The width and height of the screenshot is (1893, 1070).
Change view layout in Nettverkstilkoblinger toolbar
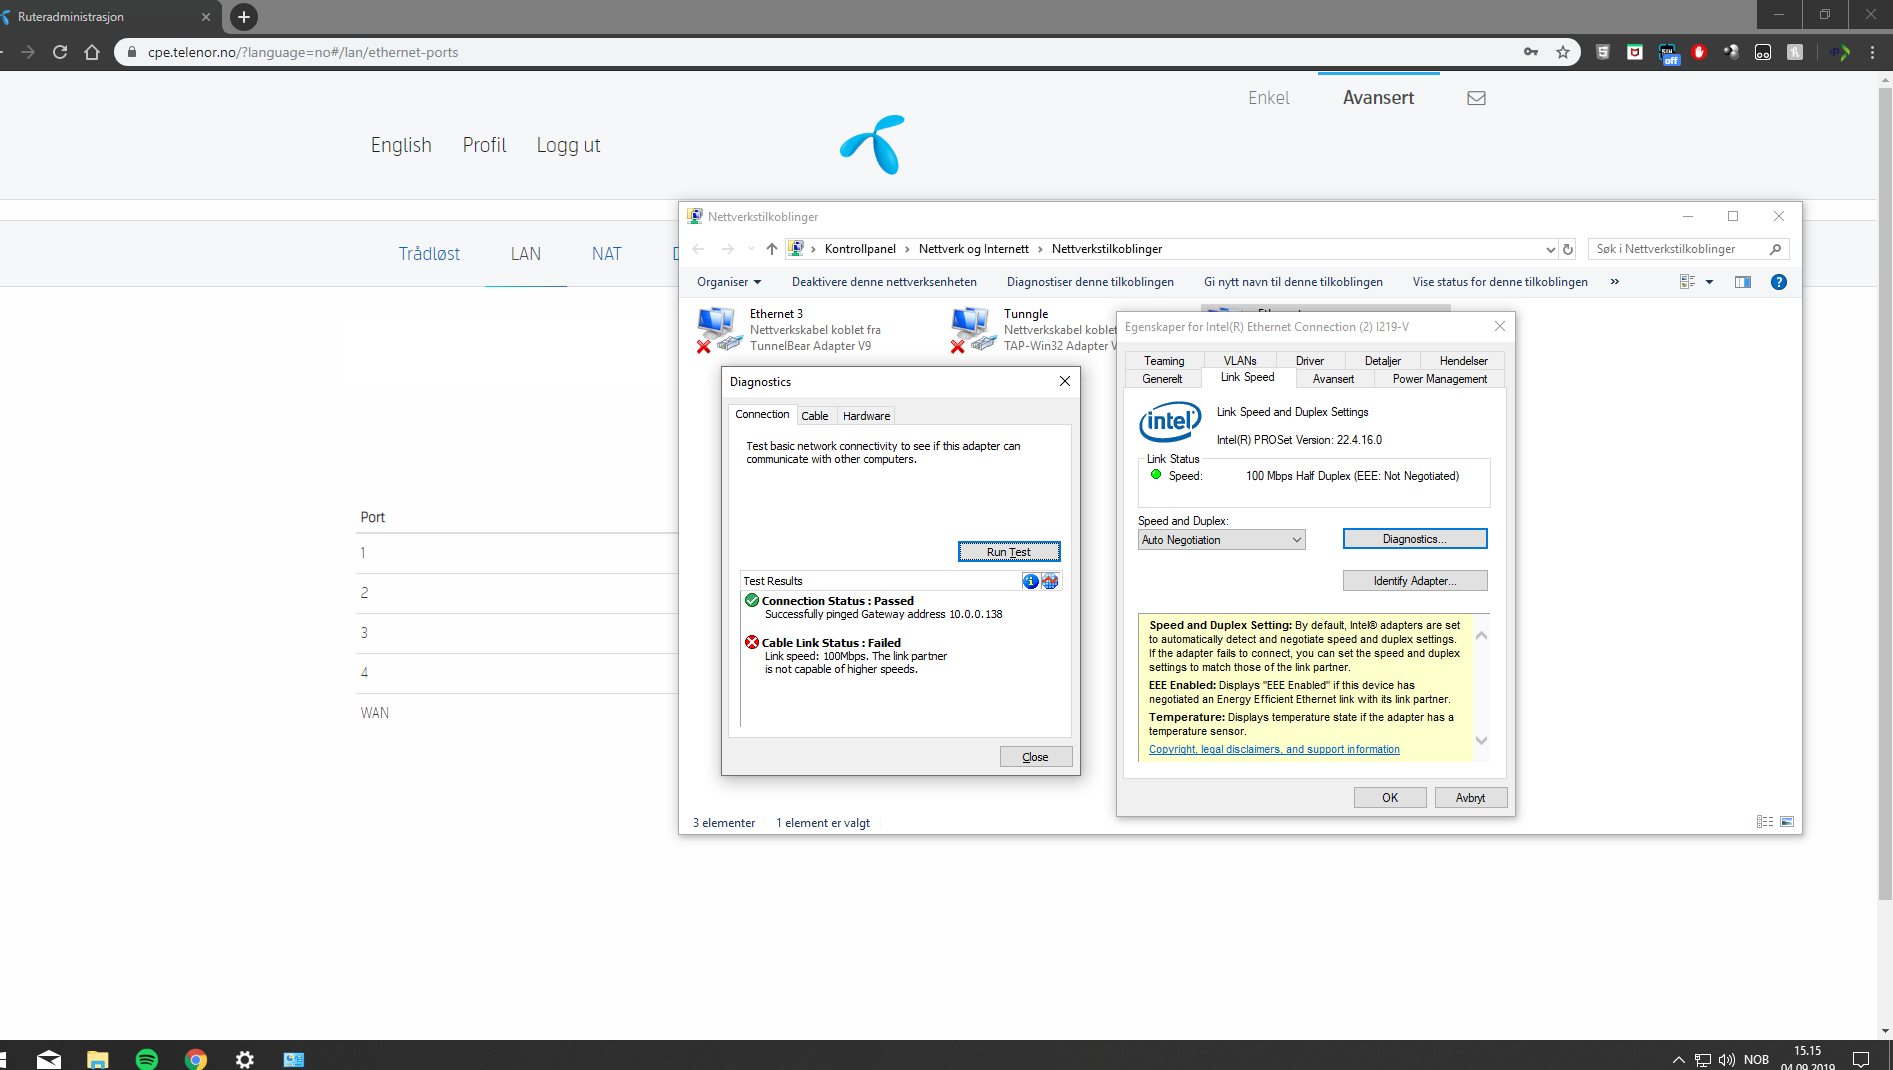click(1687, 282)
